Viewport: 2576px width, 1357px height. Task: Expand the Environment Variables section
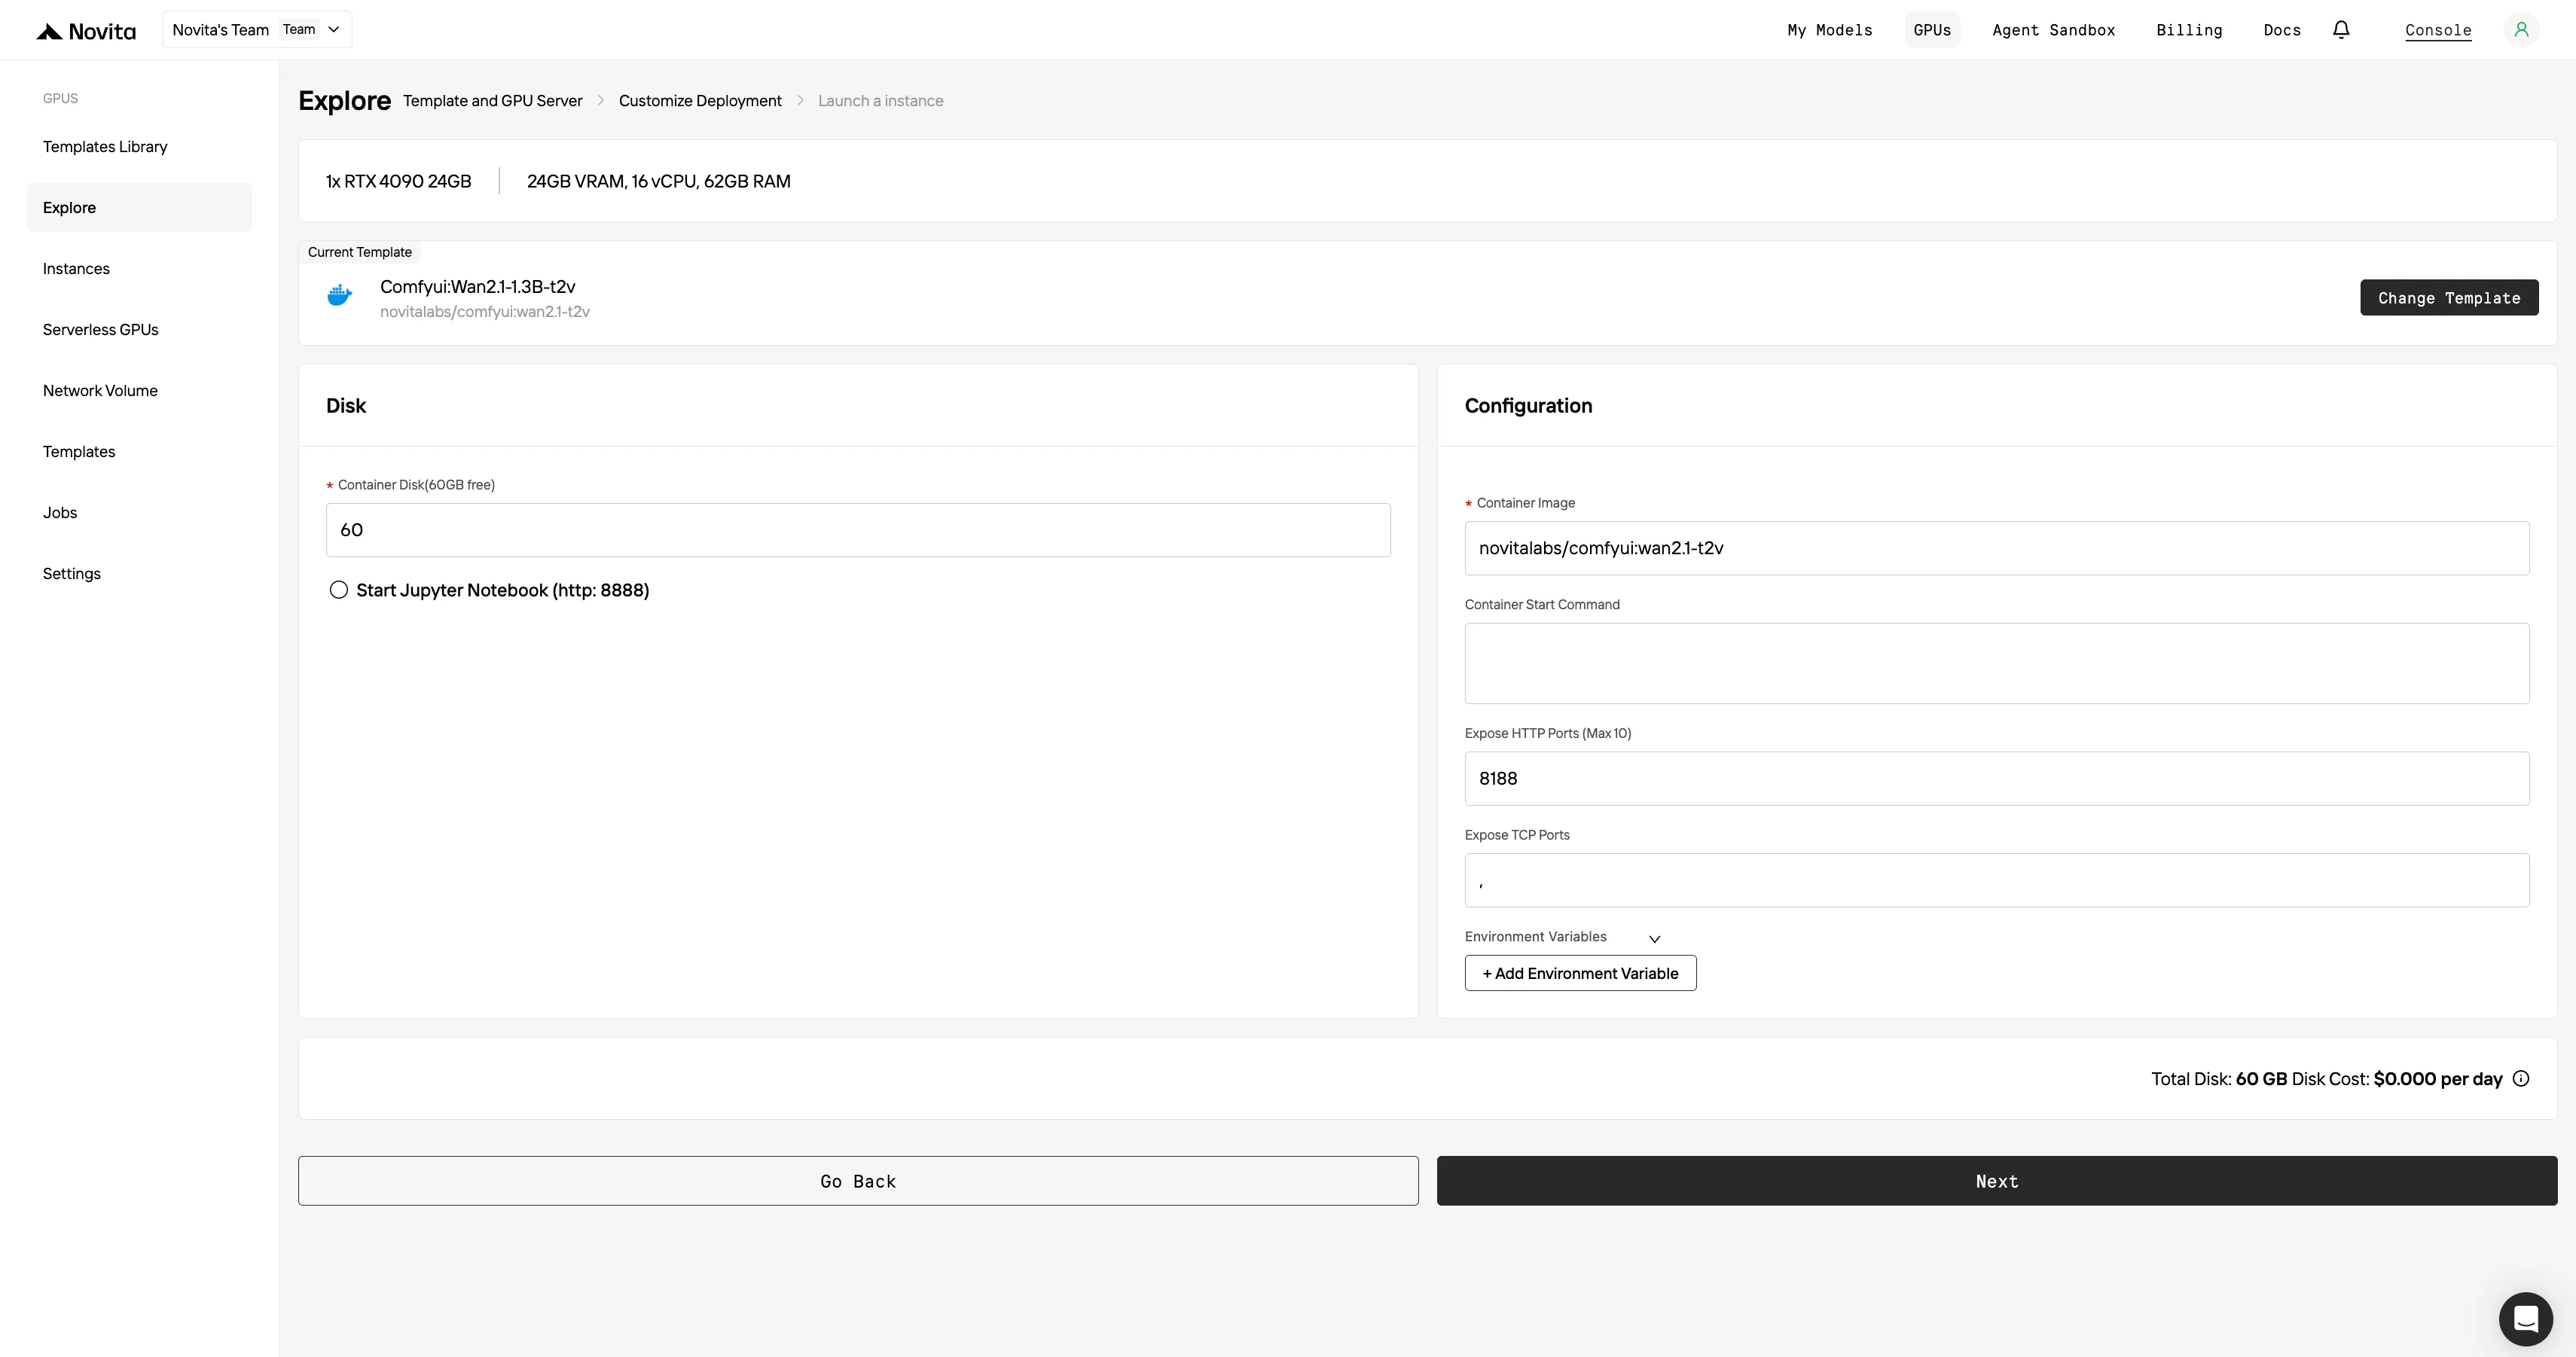coord(1654,938)
